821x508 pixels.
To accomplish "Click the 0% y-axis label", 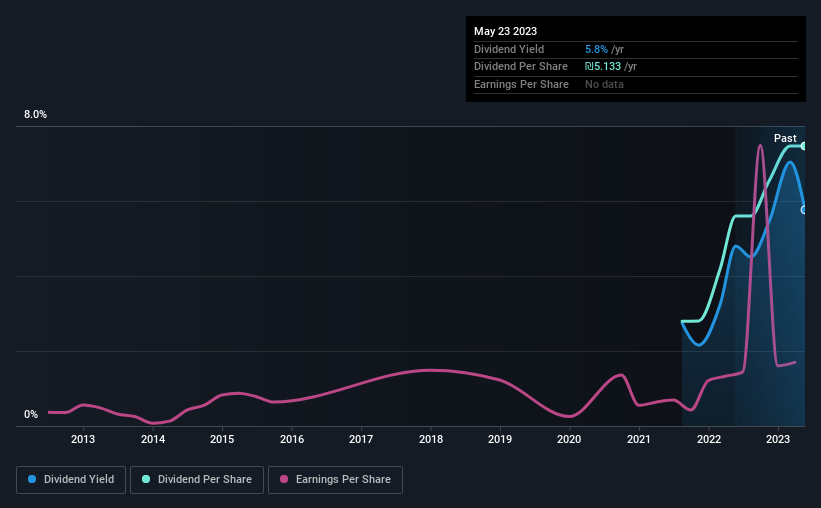I will click(x=31, y=414).
